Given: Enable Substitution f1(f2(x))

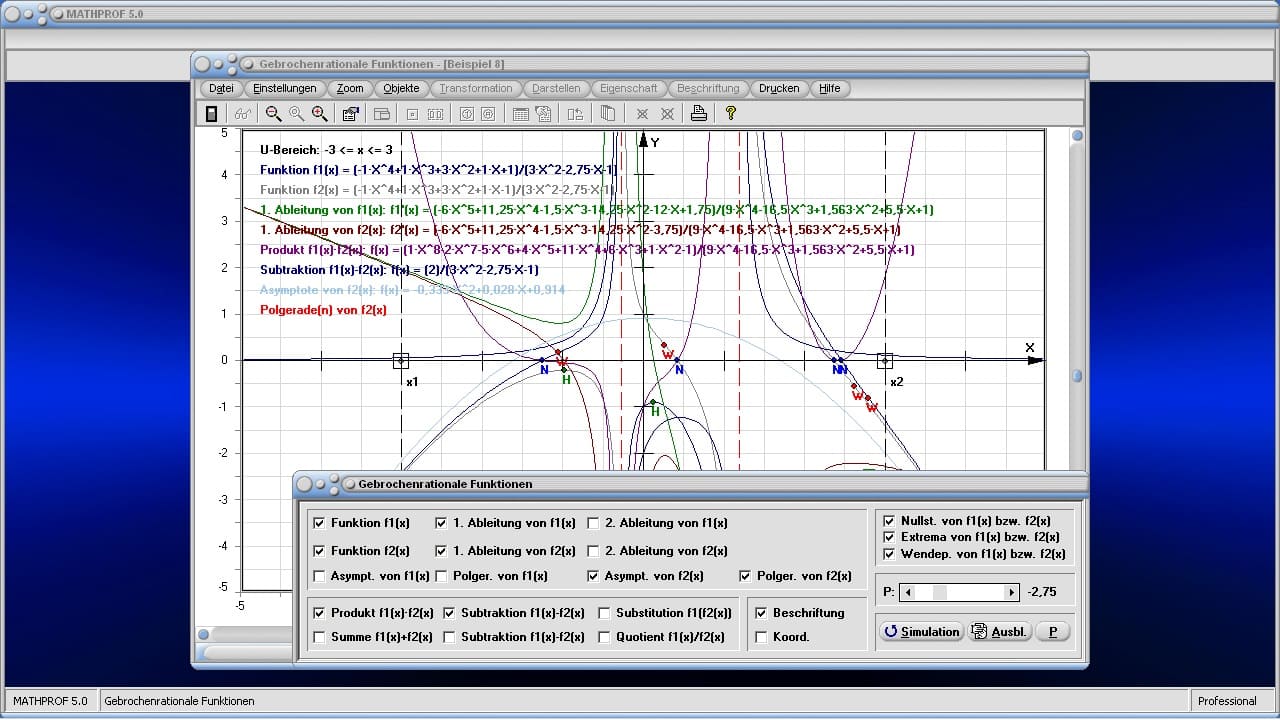Looking at the screenshot, I should (x=605, y=613).
